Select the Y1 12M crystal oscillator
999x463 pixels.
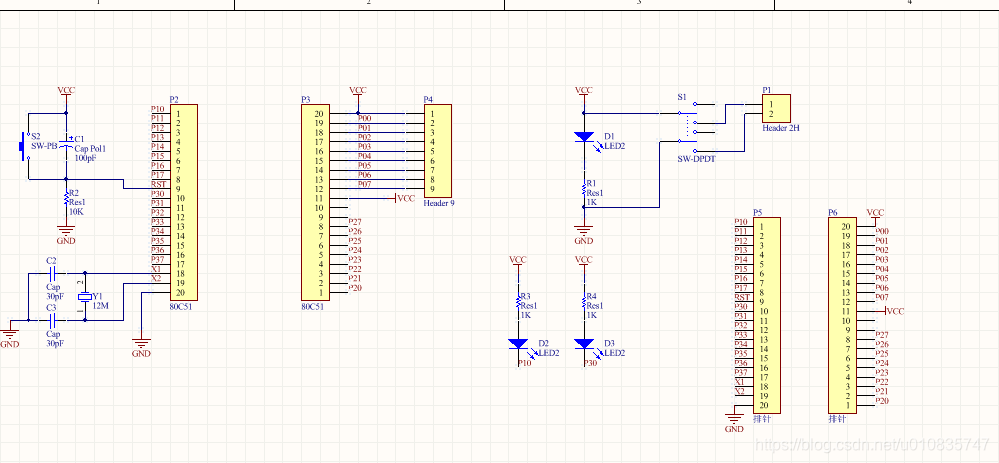point(84,297)
